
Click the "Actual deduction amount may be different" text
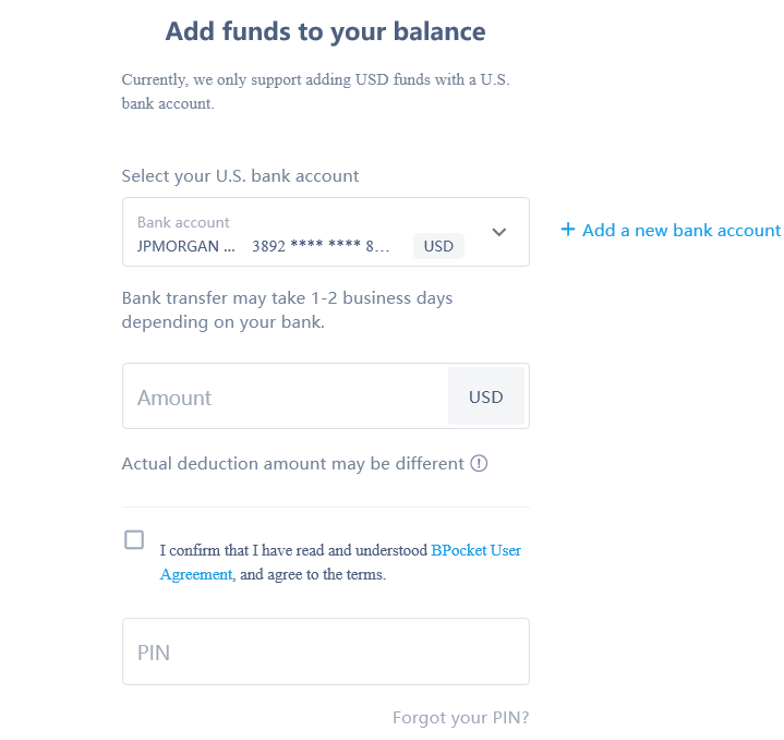tap(292, 464)
